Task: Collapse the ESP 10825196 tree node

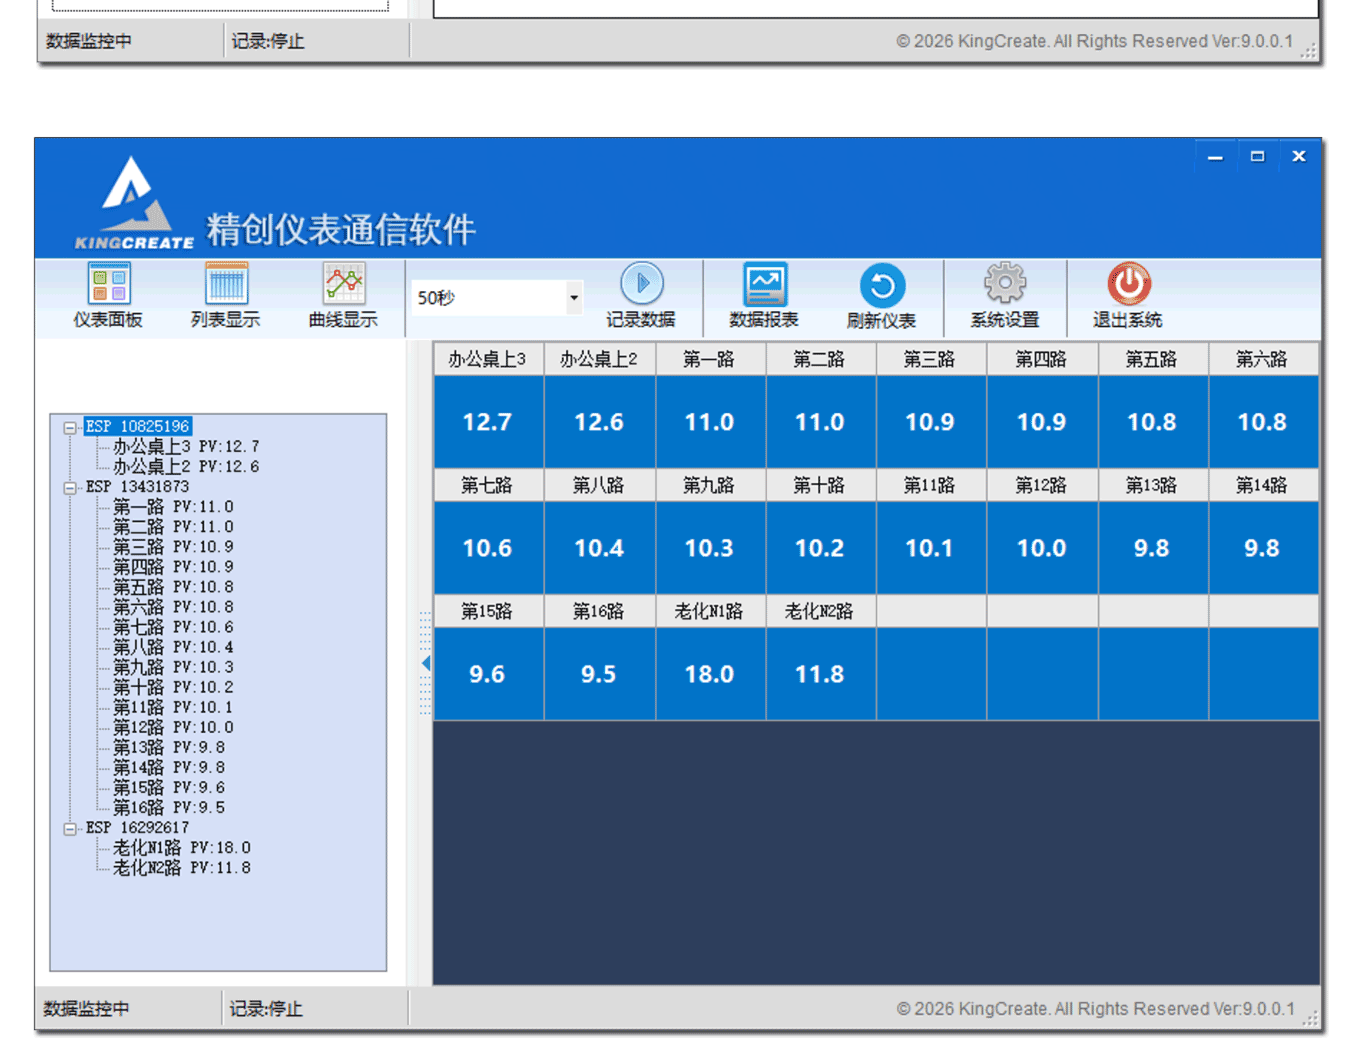Action: 70,428
